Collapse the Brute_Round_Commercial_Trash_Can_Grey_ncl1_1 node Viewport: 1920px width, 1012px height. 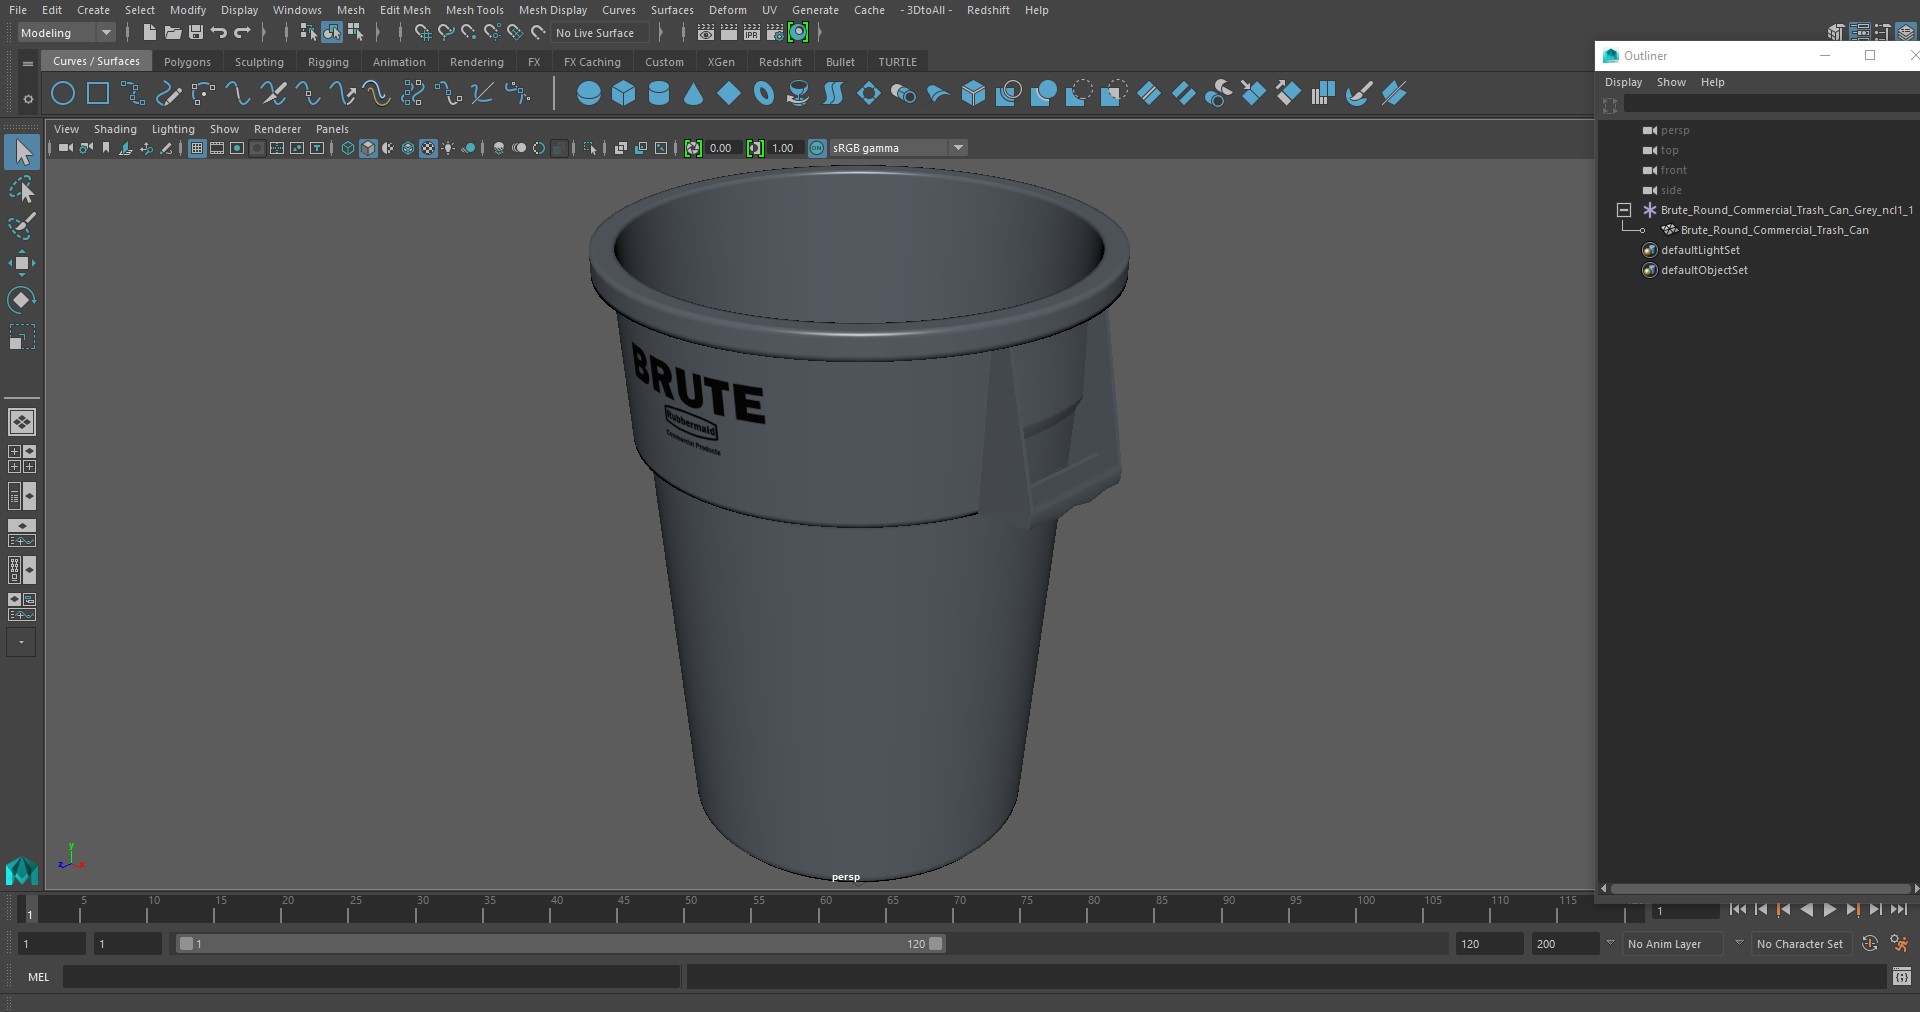click(x=1624, y=210)
